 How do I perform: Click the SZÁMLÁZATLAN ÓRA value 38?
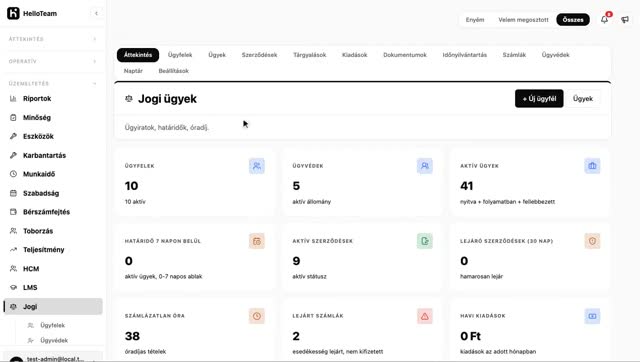tap(132, 336)
